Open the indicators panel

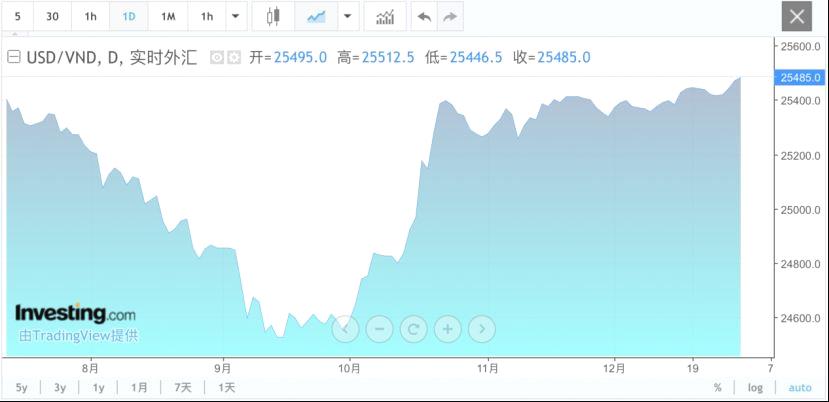click(x=384, y=17)
